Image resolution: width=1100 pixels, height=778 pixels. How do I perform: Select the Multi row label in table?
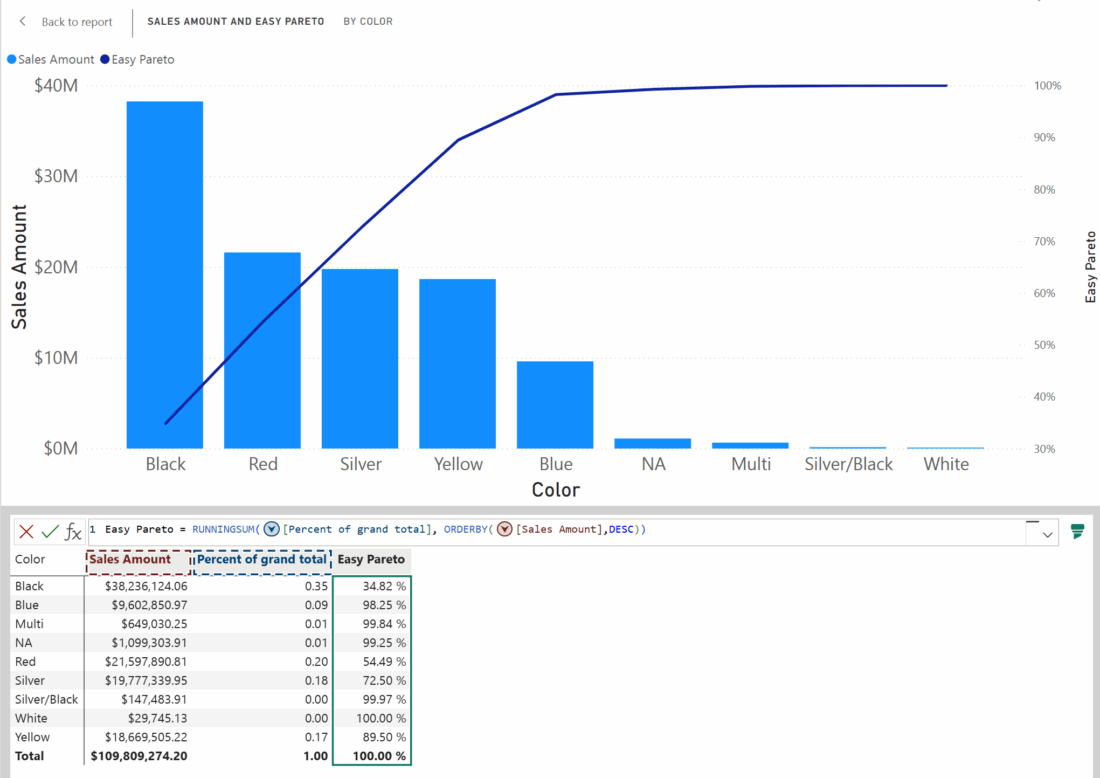pos(29,624)
